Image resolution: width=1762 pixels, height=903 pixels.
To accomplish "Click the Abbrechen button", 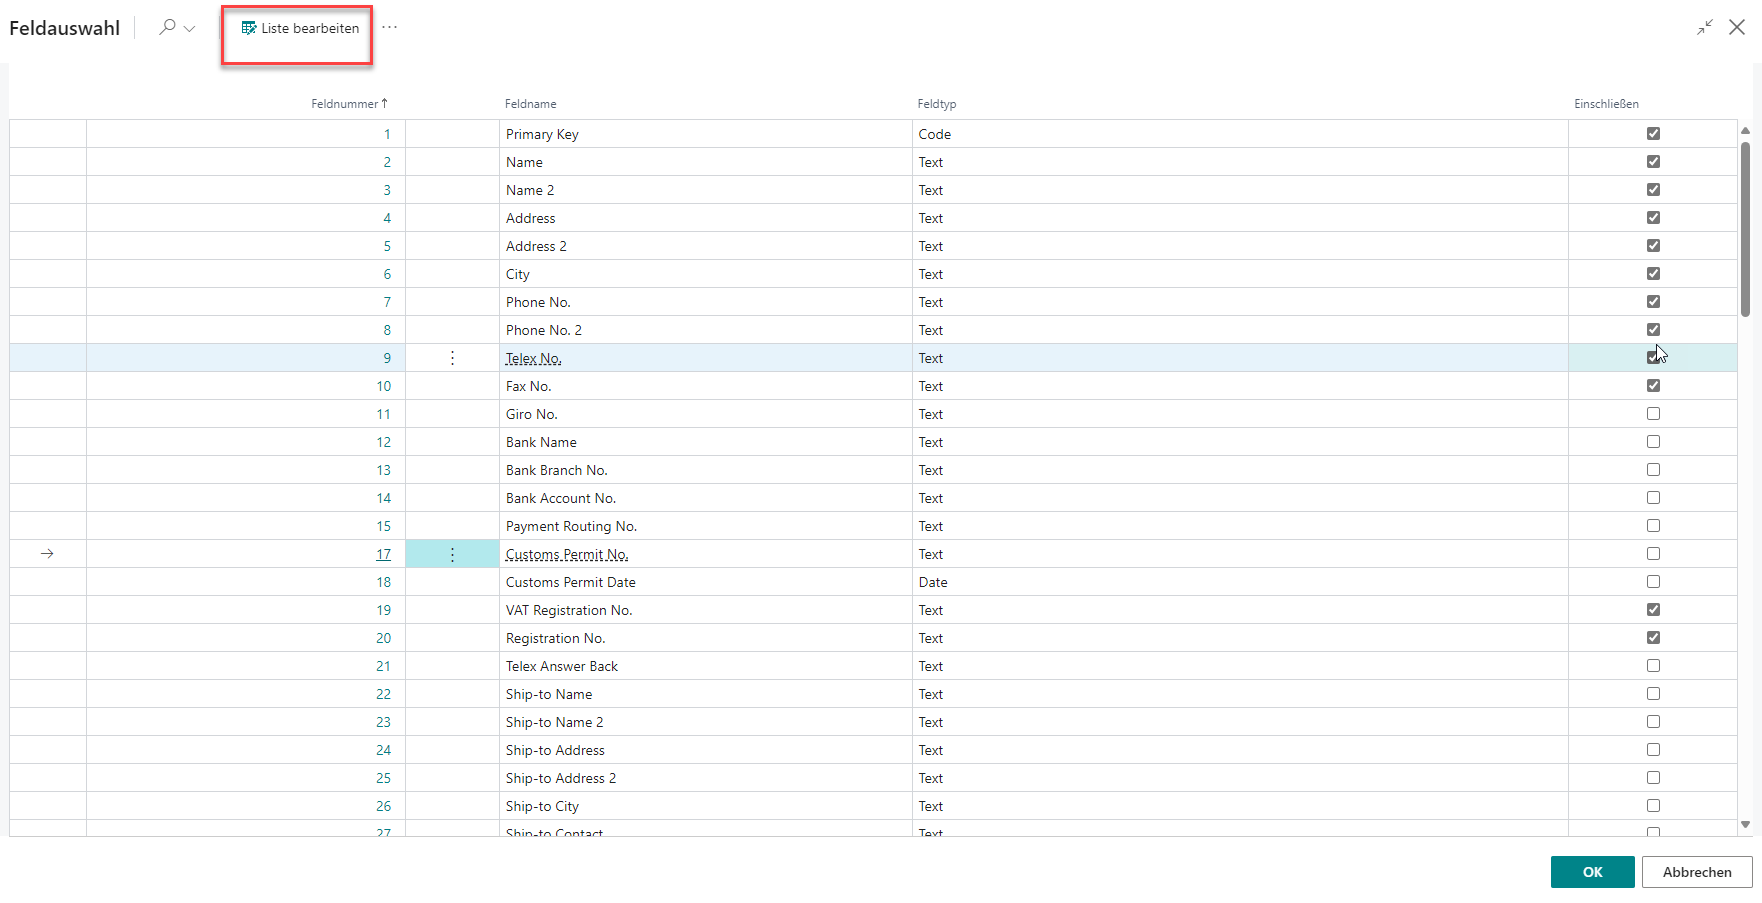I will [x=1697, y=872].
